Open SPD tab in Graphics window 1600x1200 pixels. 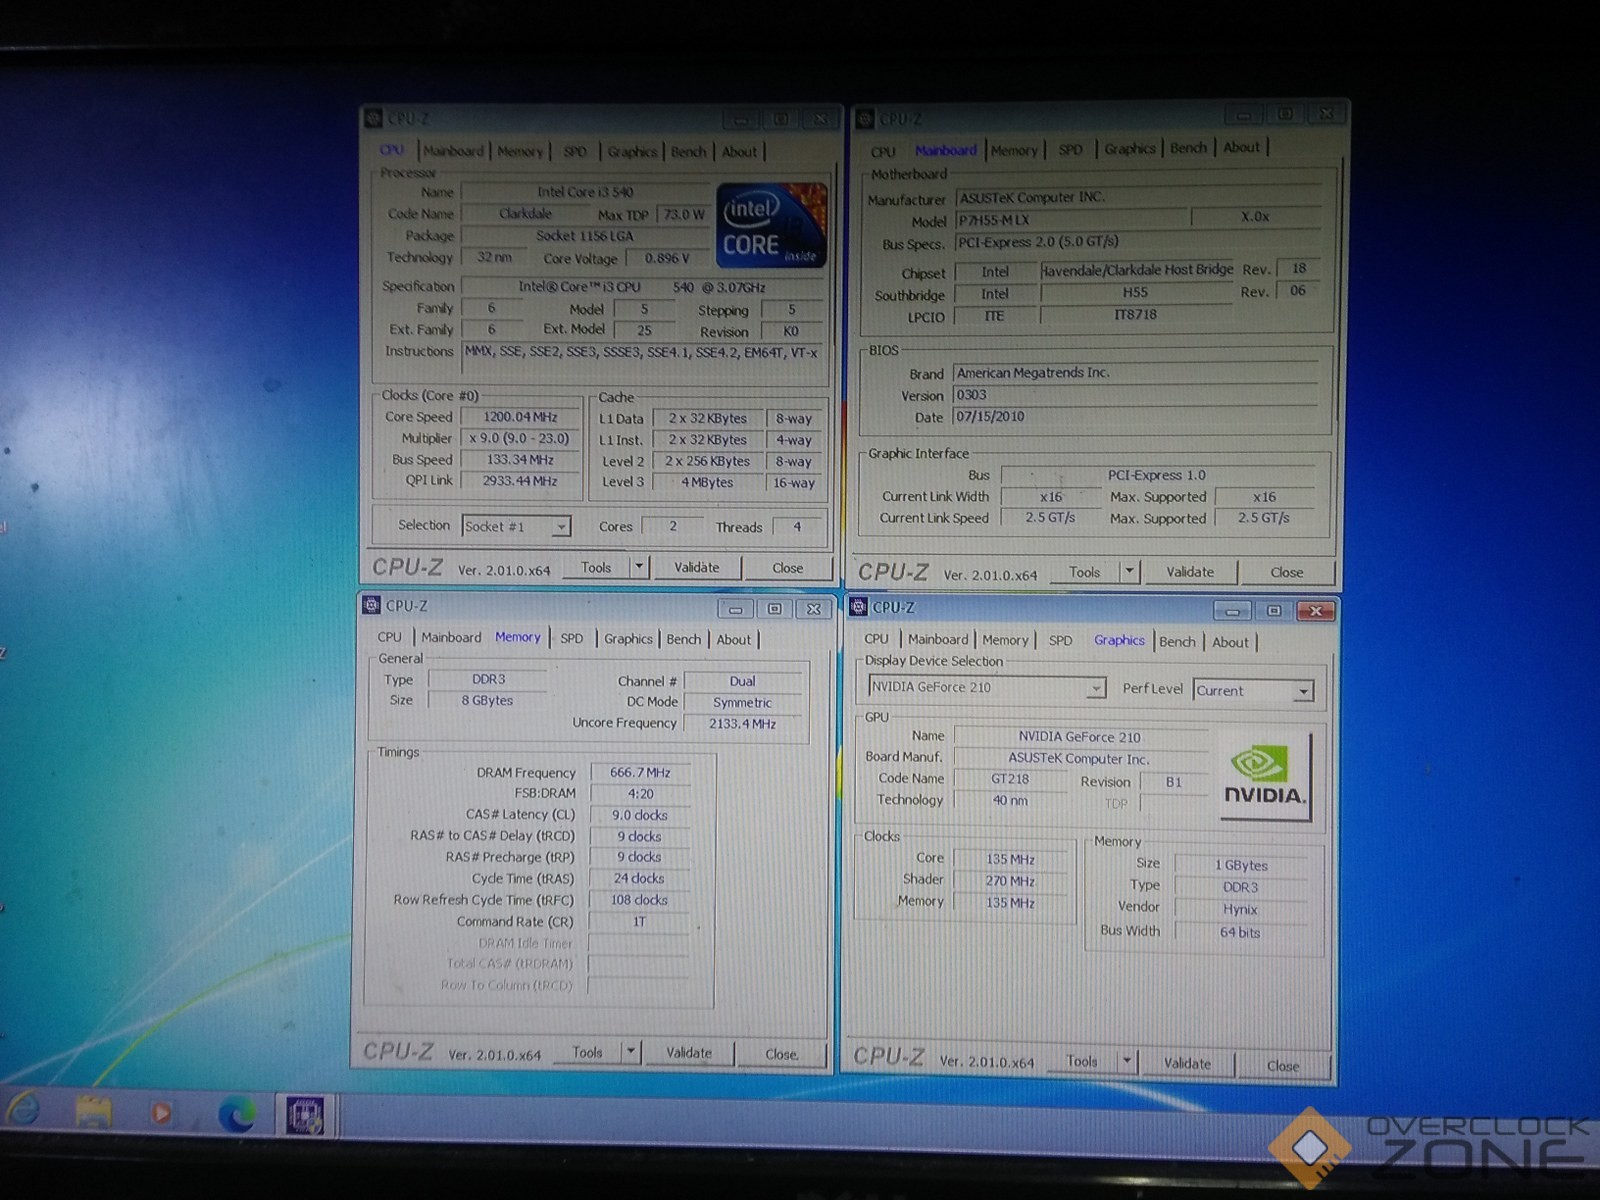[1060, 640]
